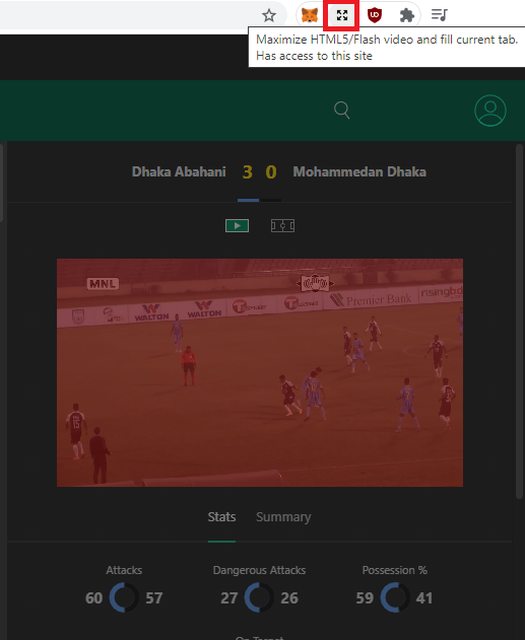Image resolution: width=525 pixels, height=640 pixels.
Task: Select the Stats tab
Action: (222, 517)
